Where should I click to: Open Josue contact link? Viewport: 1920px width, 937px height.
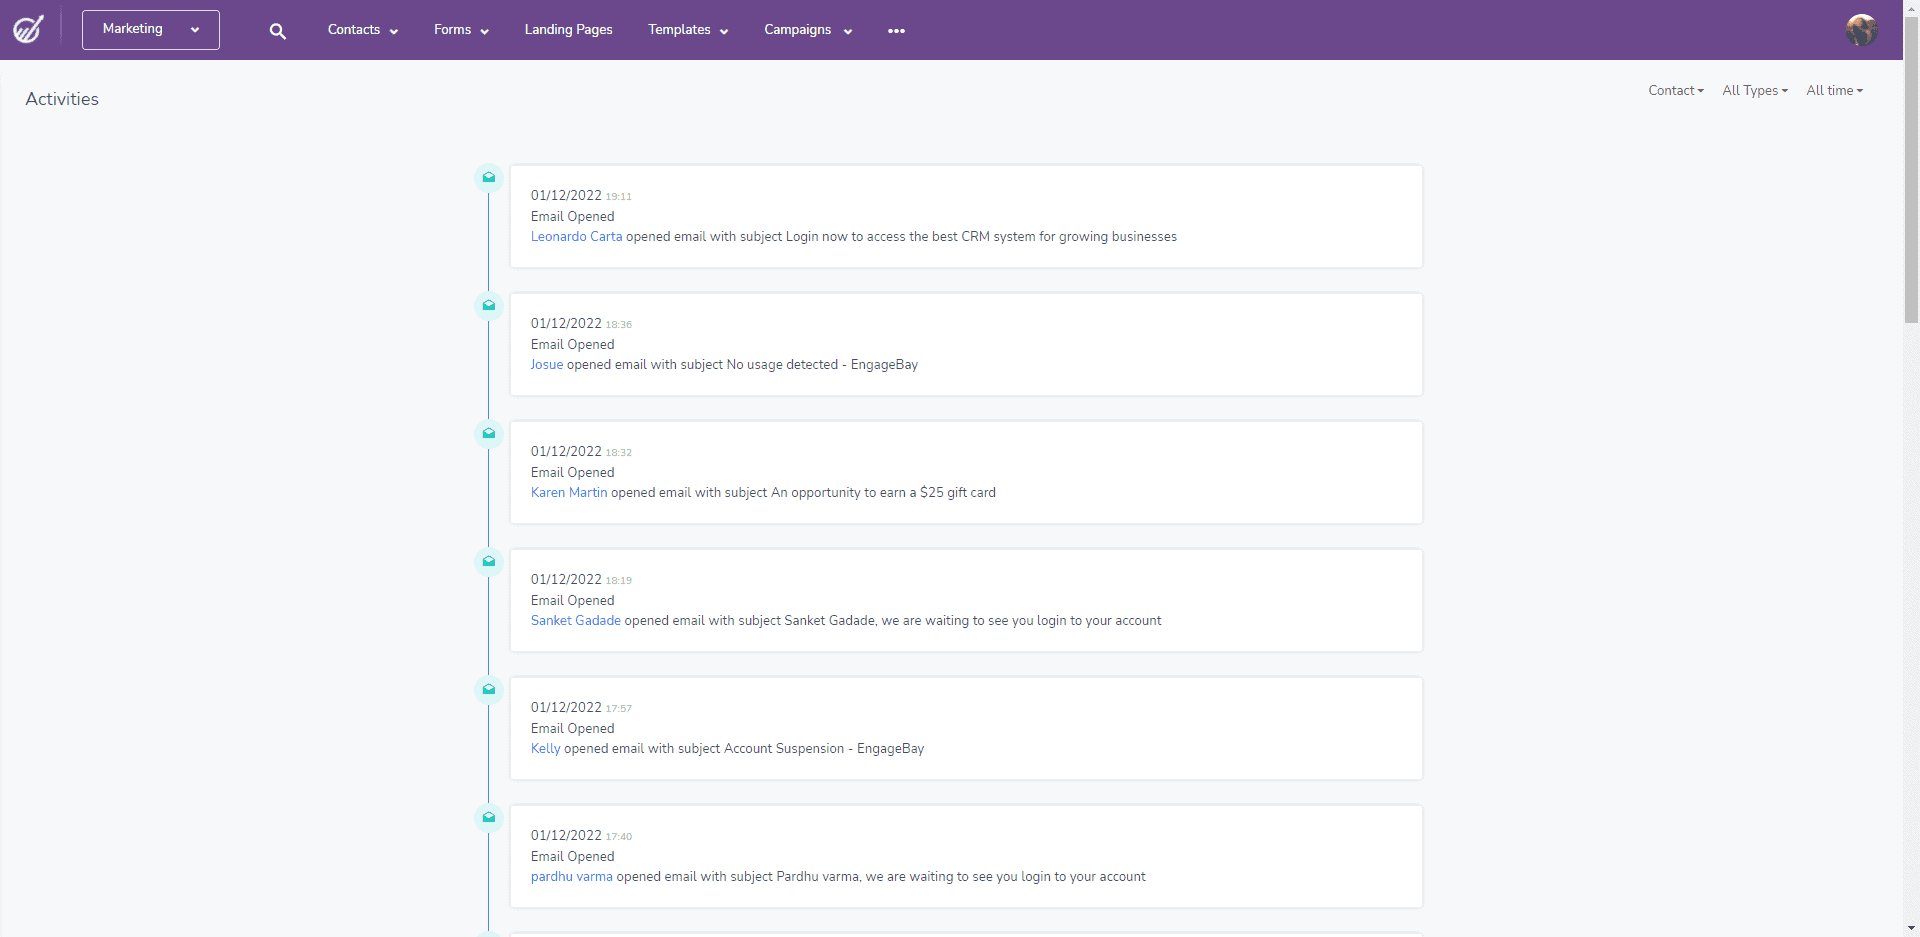547,365
